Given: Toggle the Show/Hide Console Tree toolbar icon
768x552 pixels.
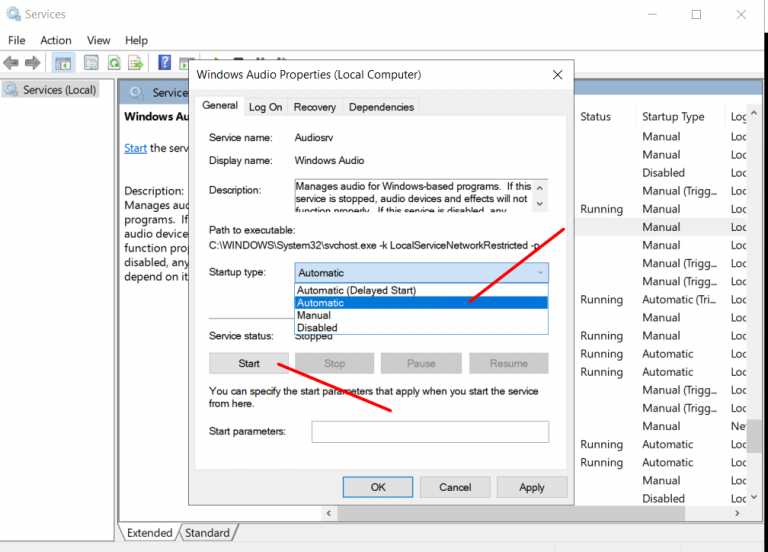Looking at the screenshot, I should point(63,63).
